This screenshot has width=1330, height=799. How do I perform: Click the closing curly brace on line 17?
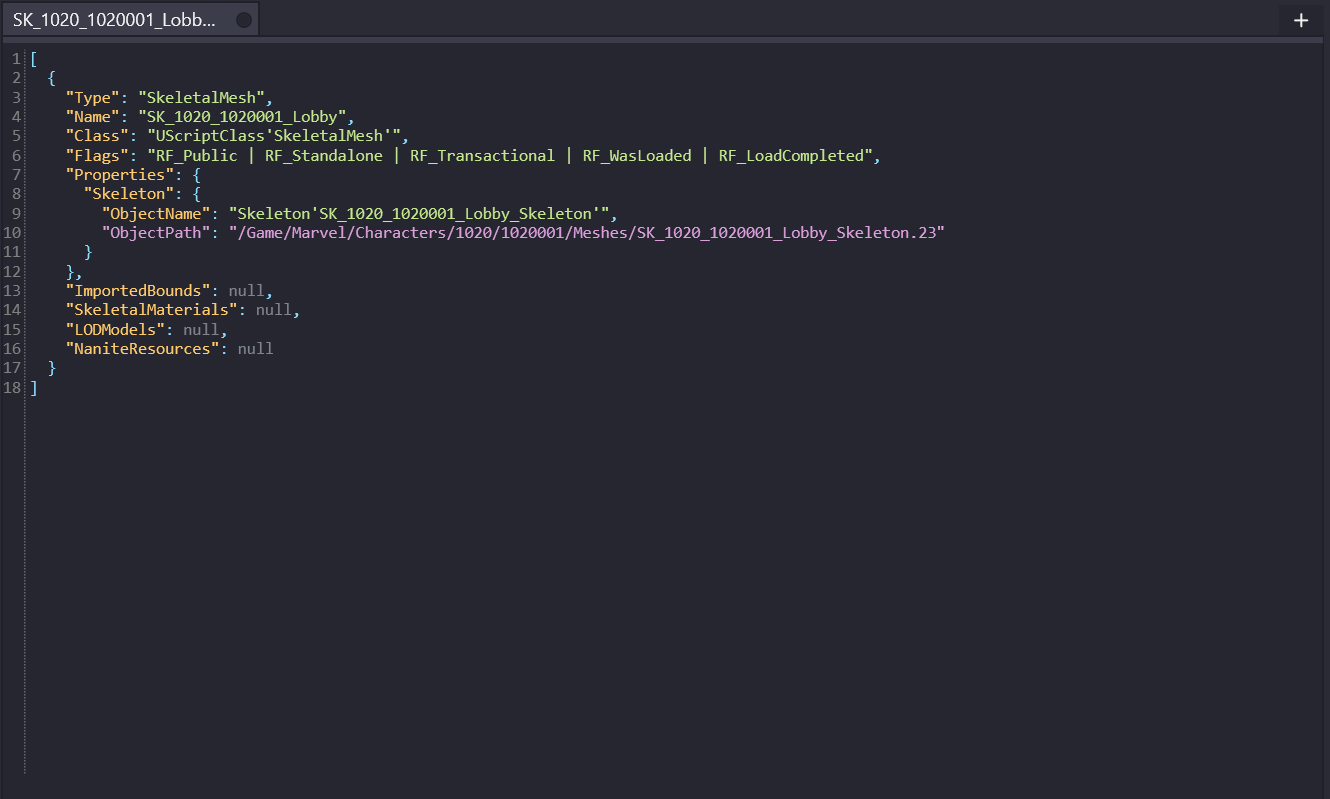(52, 368)
